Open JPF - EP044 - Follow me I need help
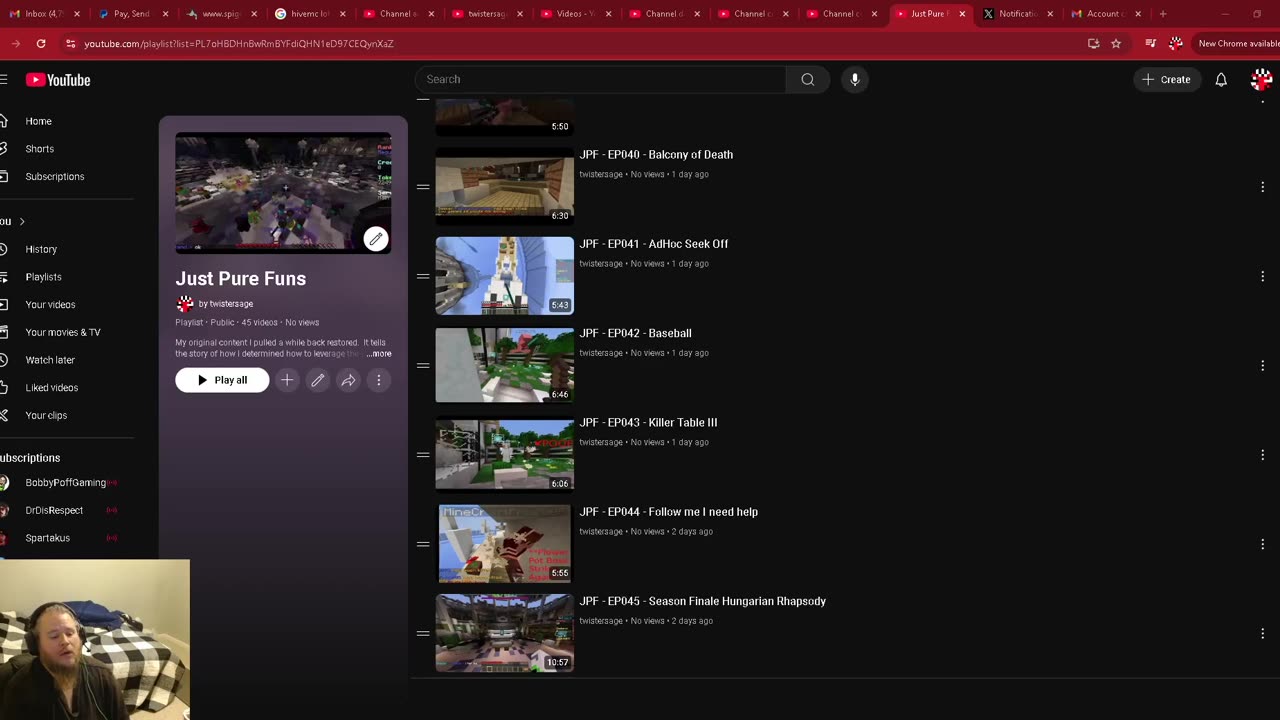Viewport: 1280px width, 720px height. click(x=668, y=512)
